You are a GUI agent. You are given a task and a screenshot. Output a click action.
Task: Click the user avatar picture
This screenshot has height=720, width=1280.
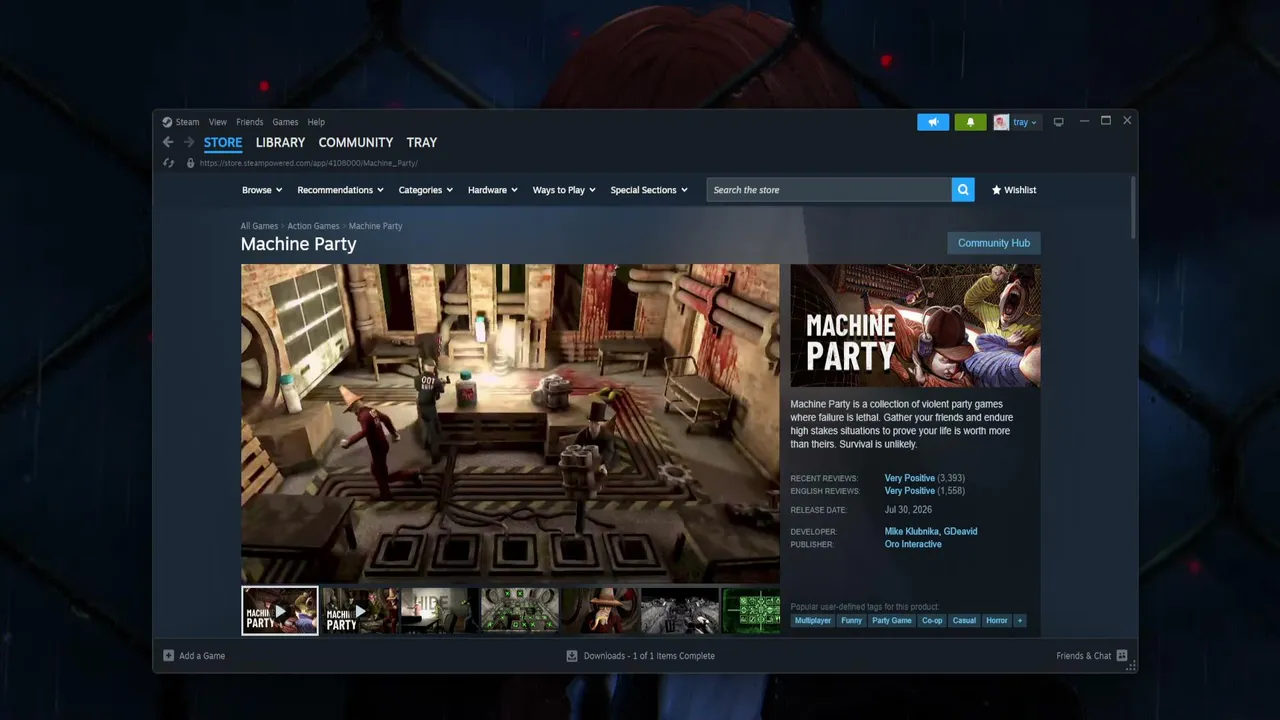click(1001, 122)
